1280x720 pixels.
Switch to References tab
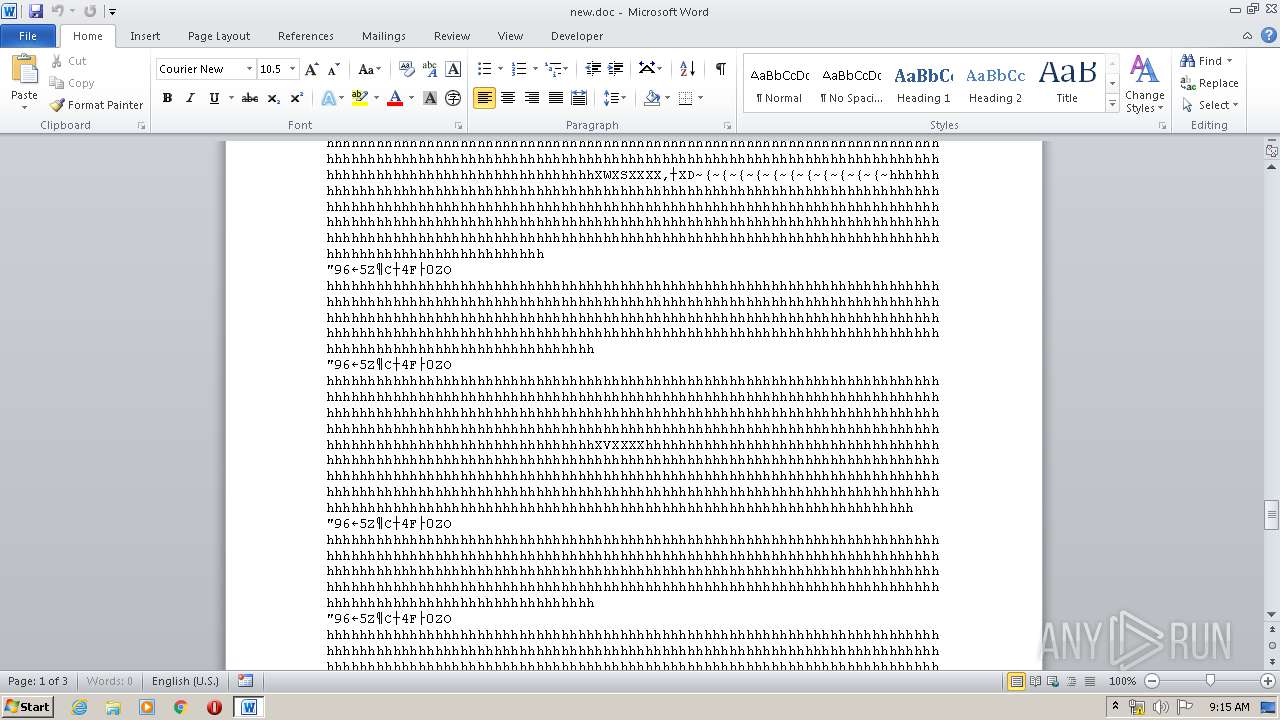(x=306, y=36)
